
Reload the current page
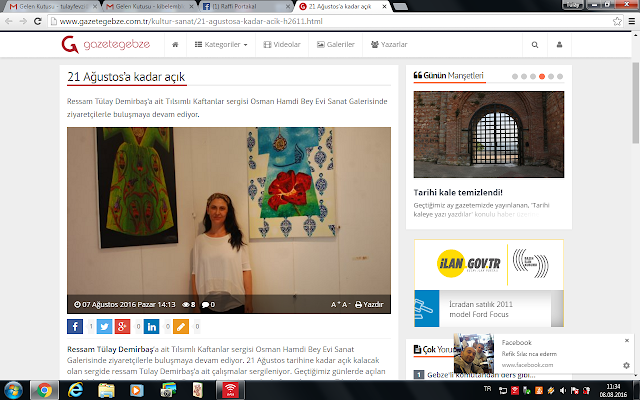click(38, 21)
